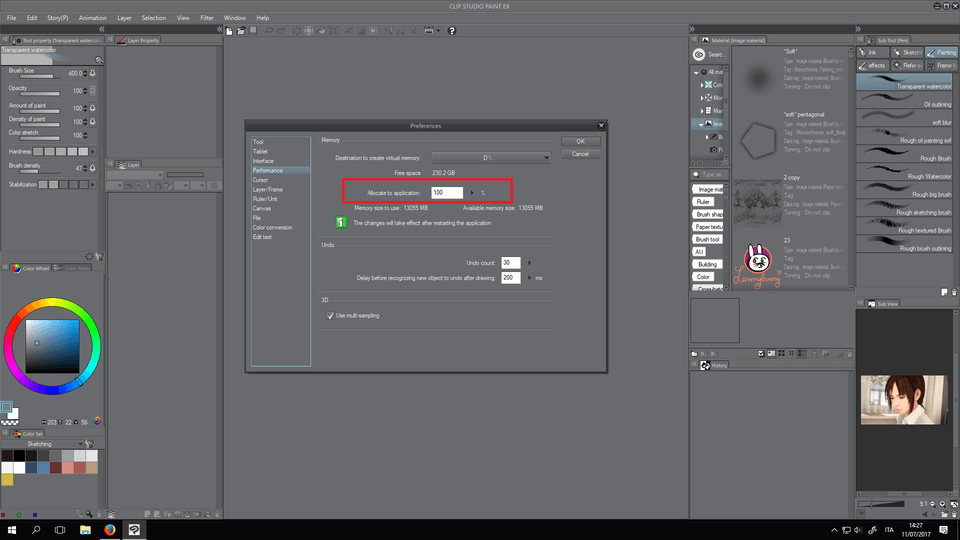Viewport: 960px width, 540px height.
Task: Toggle Use multi-sampling checkbox
Action: coord(331,315)
